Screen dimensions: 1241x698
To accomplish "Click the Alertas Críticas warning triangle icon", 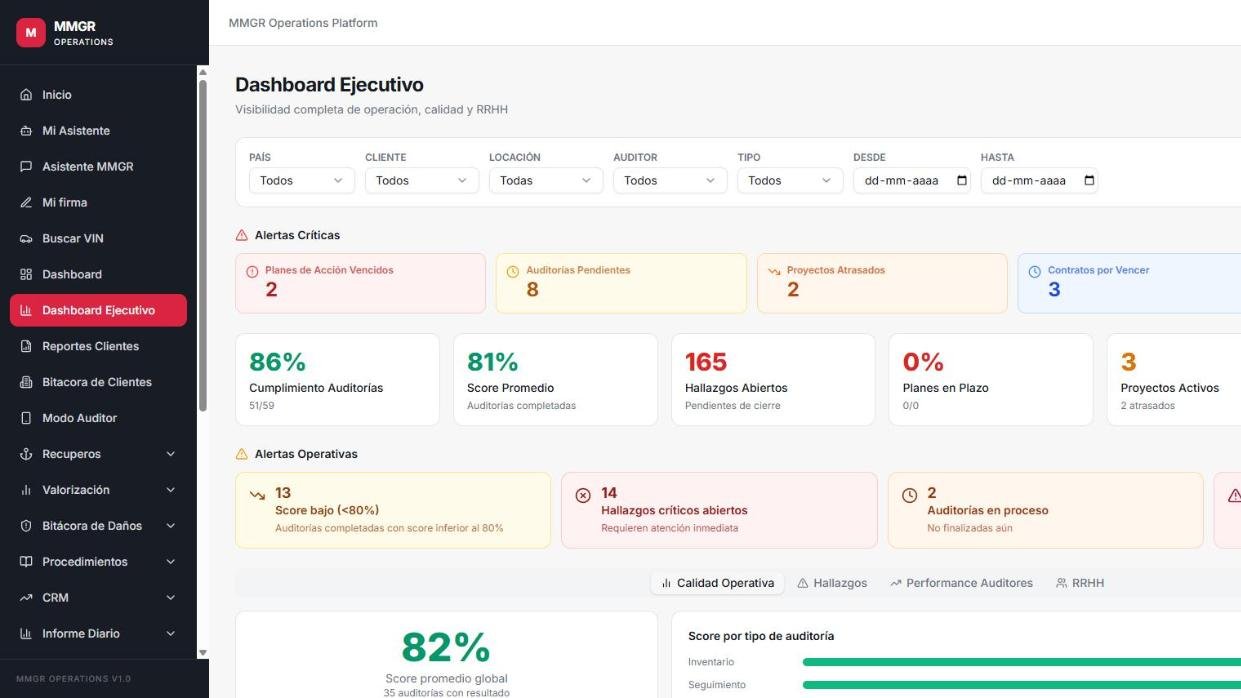I will coord(241,236).
